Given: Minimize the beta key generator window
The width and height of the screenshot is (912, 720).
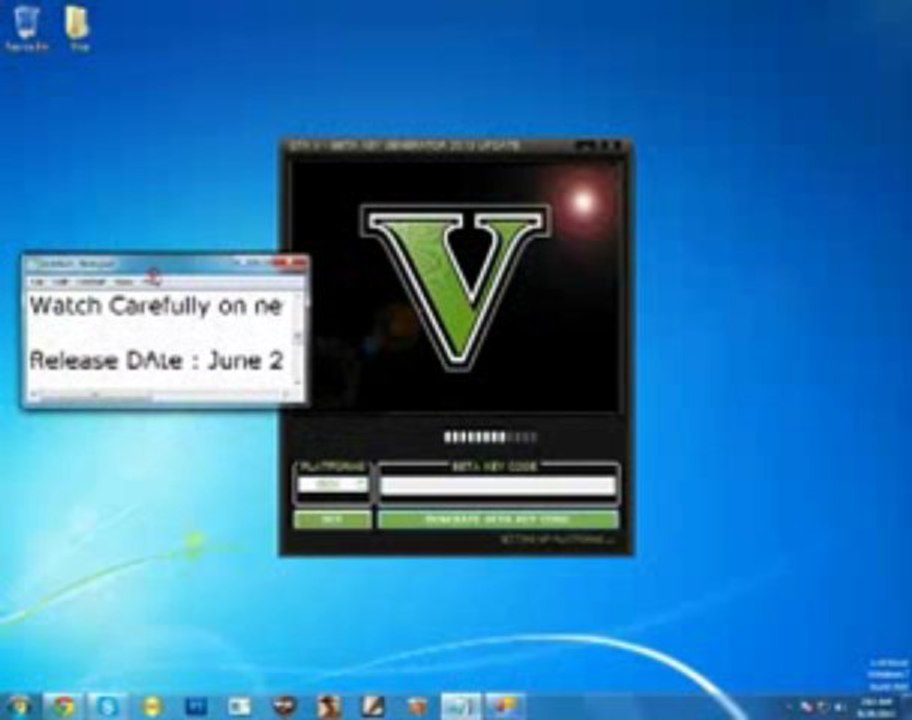Looking at the screenshot, I should click(x=585, y=146).
